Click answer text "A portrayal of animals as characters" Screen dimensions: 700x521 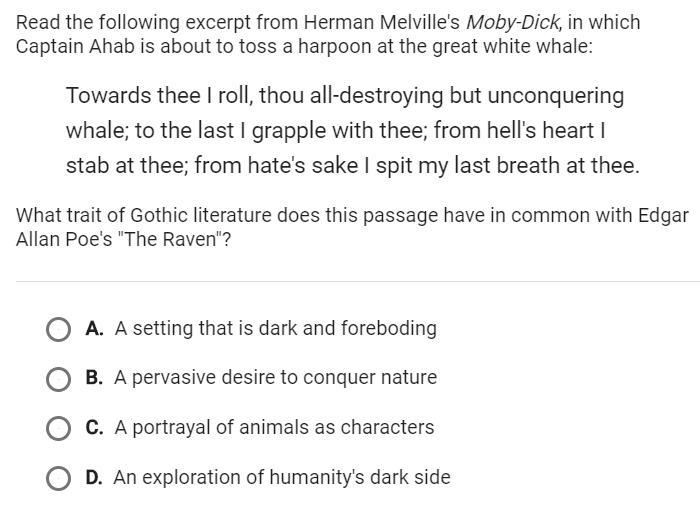274,427
